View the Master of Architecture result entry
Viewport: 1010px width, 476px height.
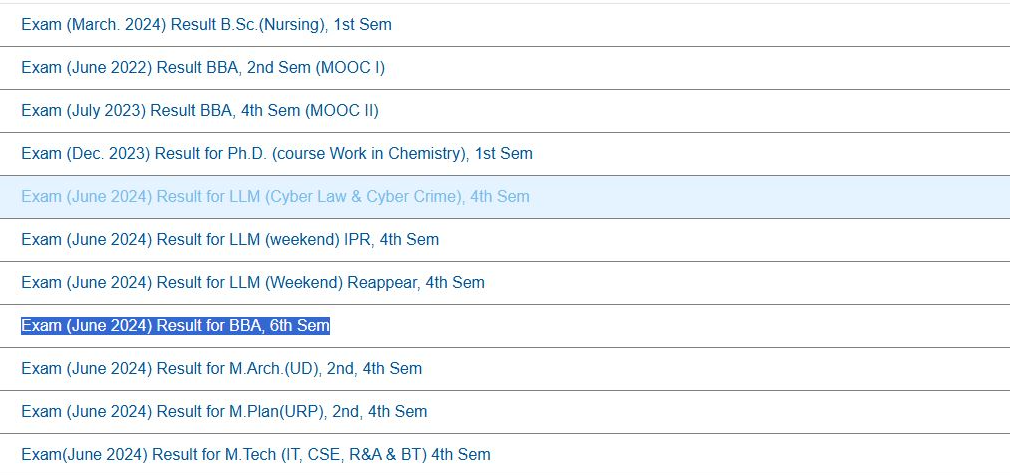[x=221, y=368]
